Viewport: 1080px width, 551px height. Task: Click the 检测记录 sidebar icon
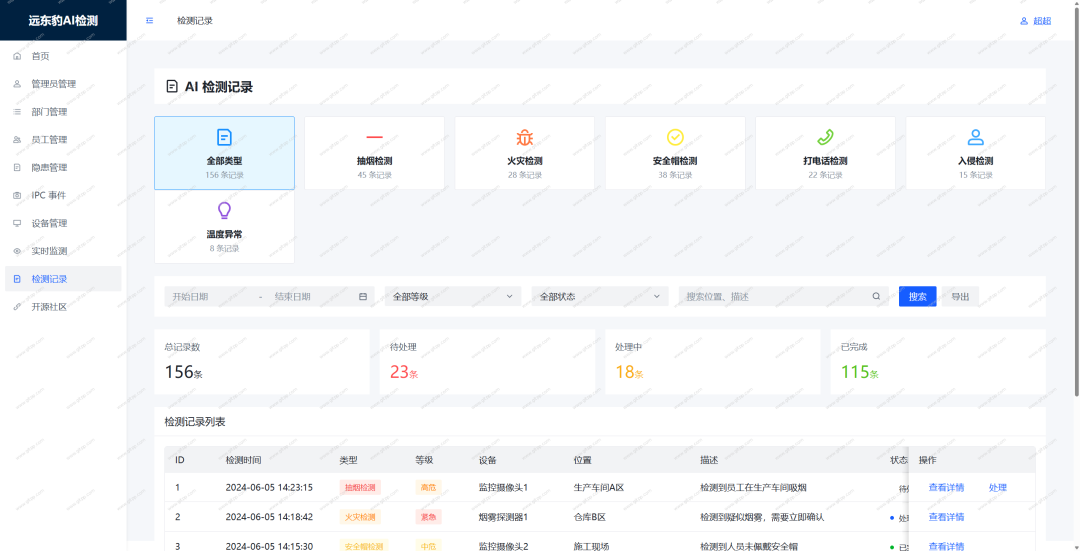17,279
